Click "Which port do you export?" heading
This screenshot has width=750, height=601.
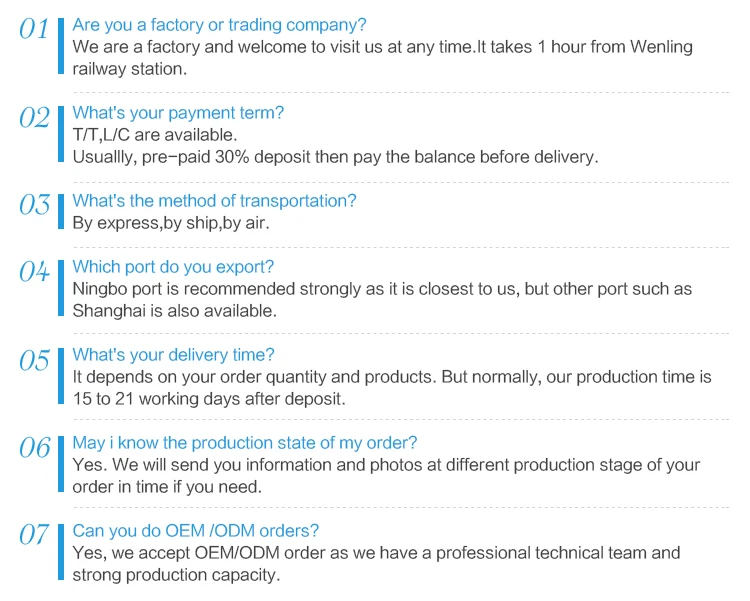tap(173, 267)
